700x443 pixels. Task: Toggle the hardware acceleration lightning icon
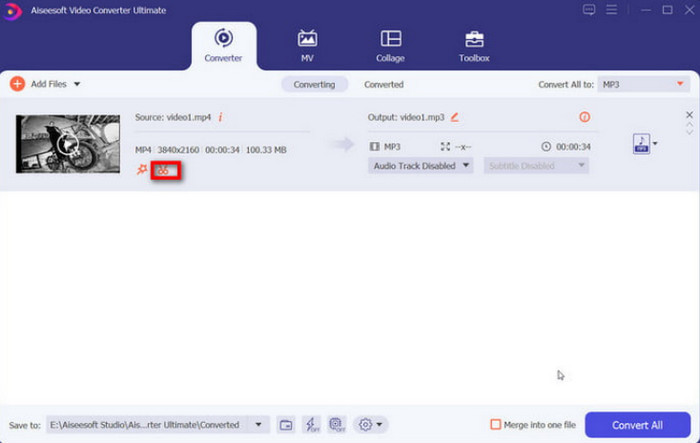click(311, 425)
